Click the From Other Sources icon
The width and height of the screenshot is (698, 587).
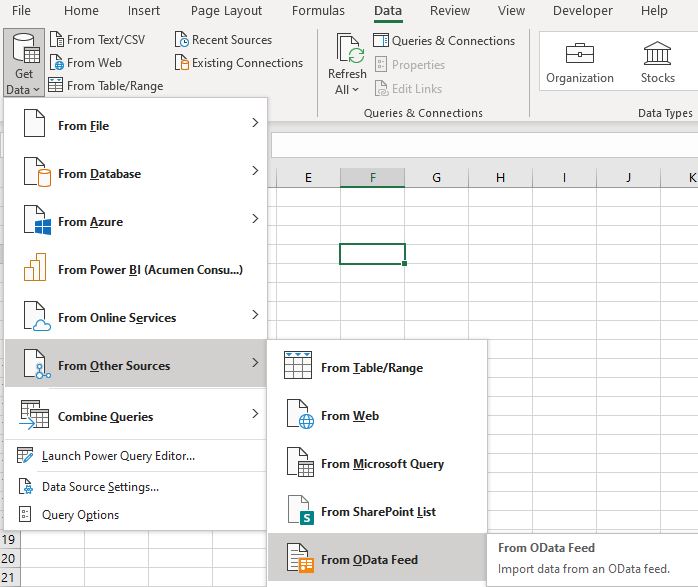(37, 364)
